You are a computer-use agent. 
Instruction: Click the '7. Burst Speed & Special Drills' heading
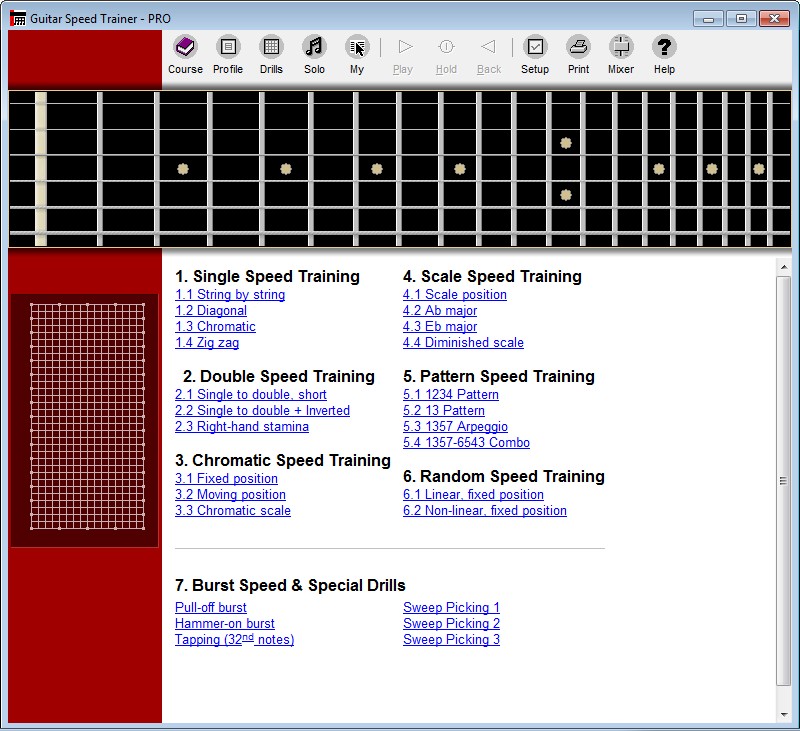click(290, 585)
